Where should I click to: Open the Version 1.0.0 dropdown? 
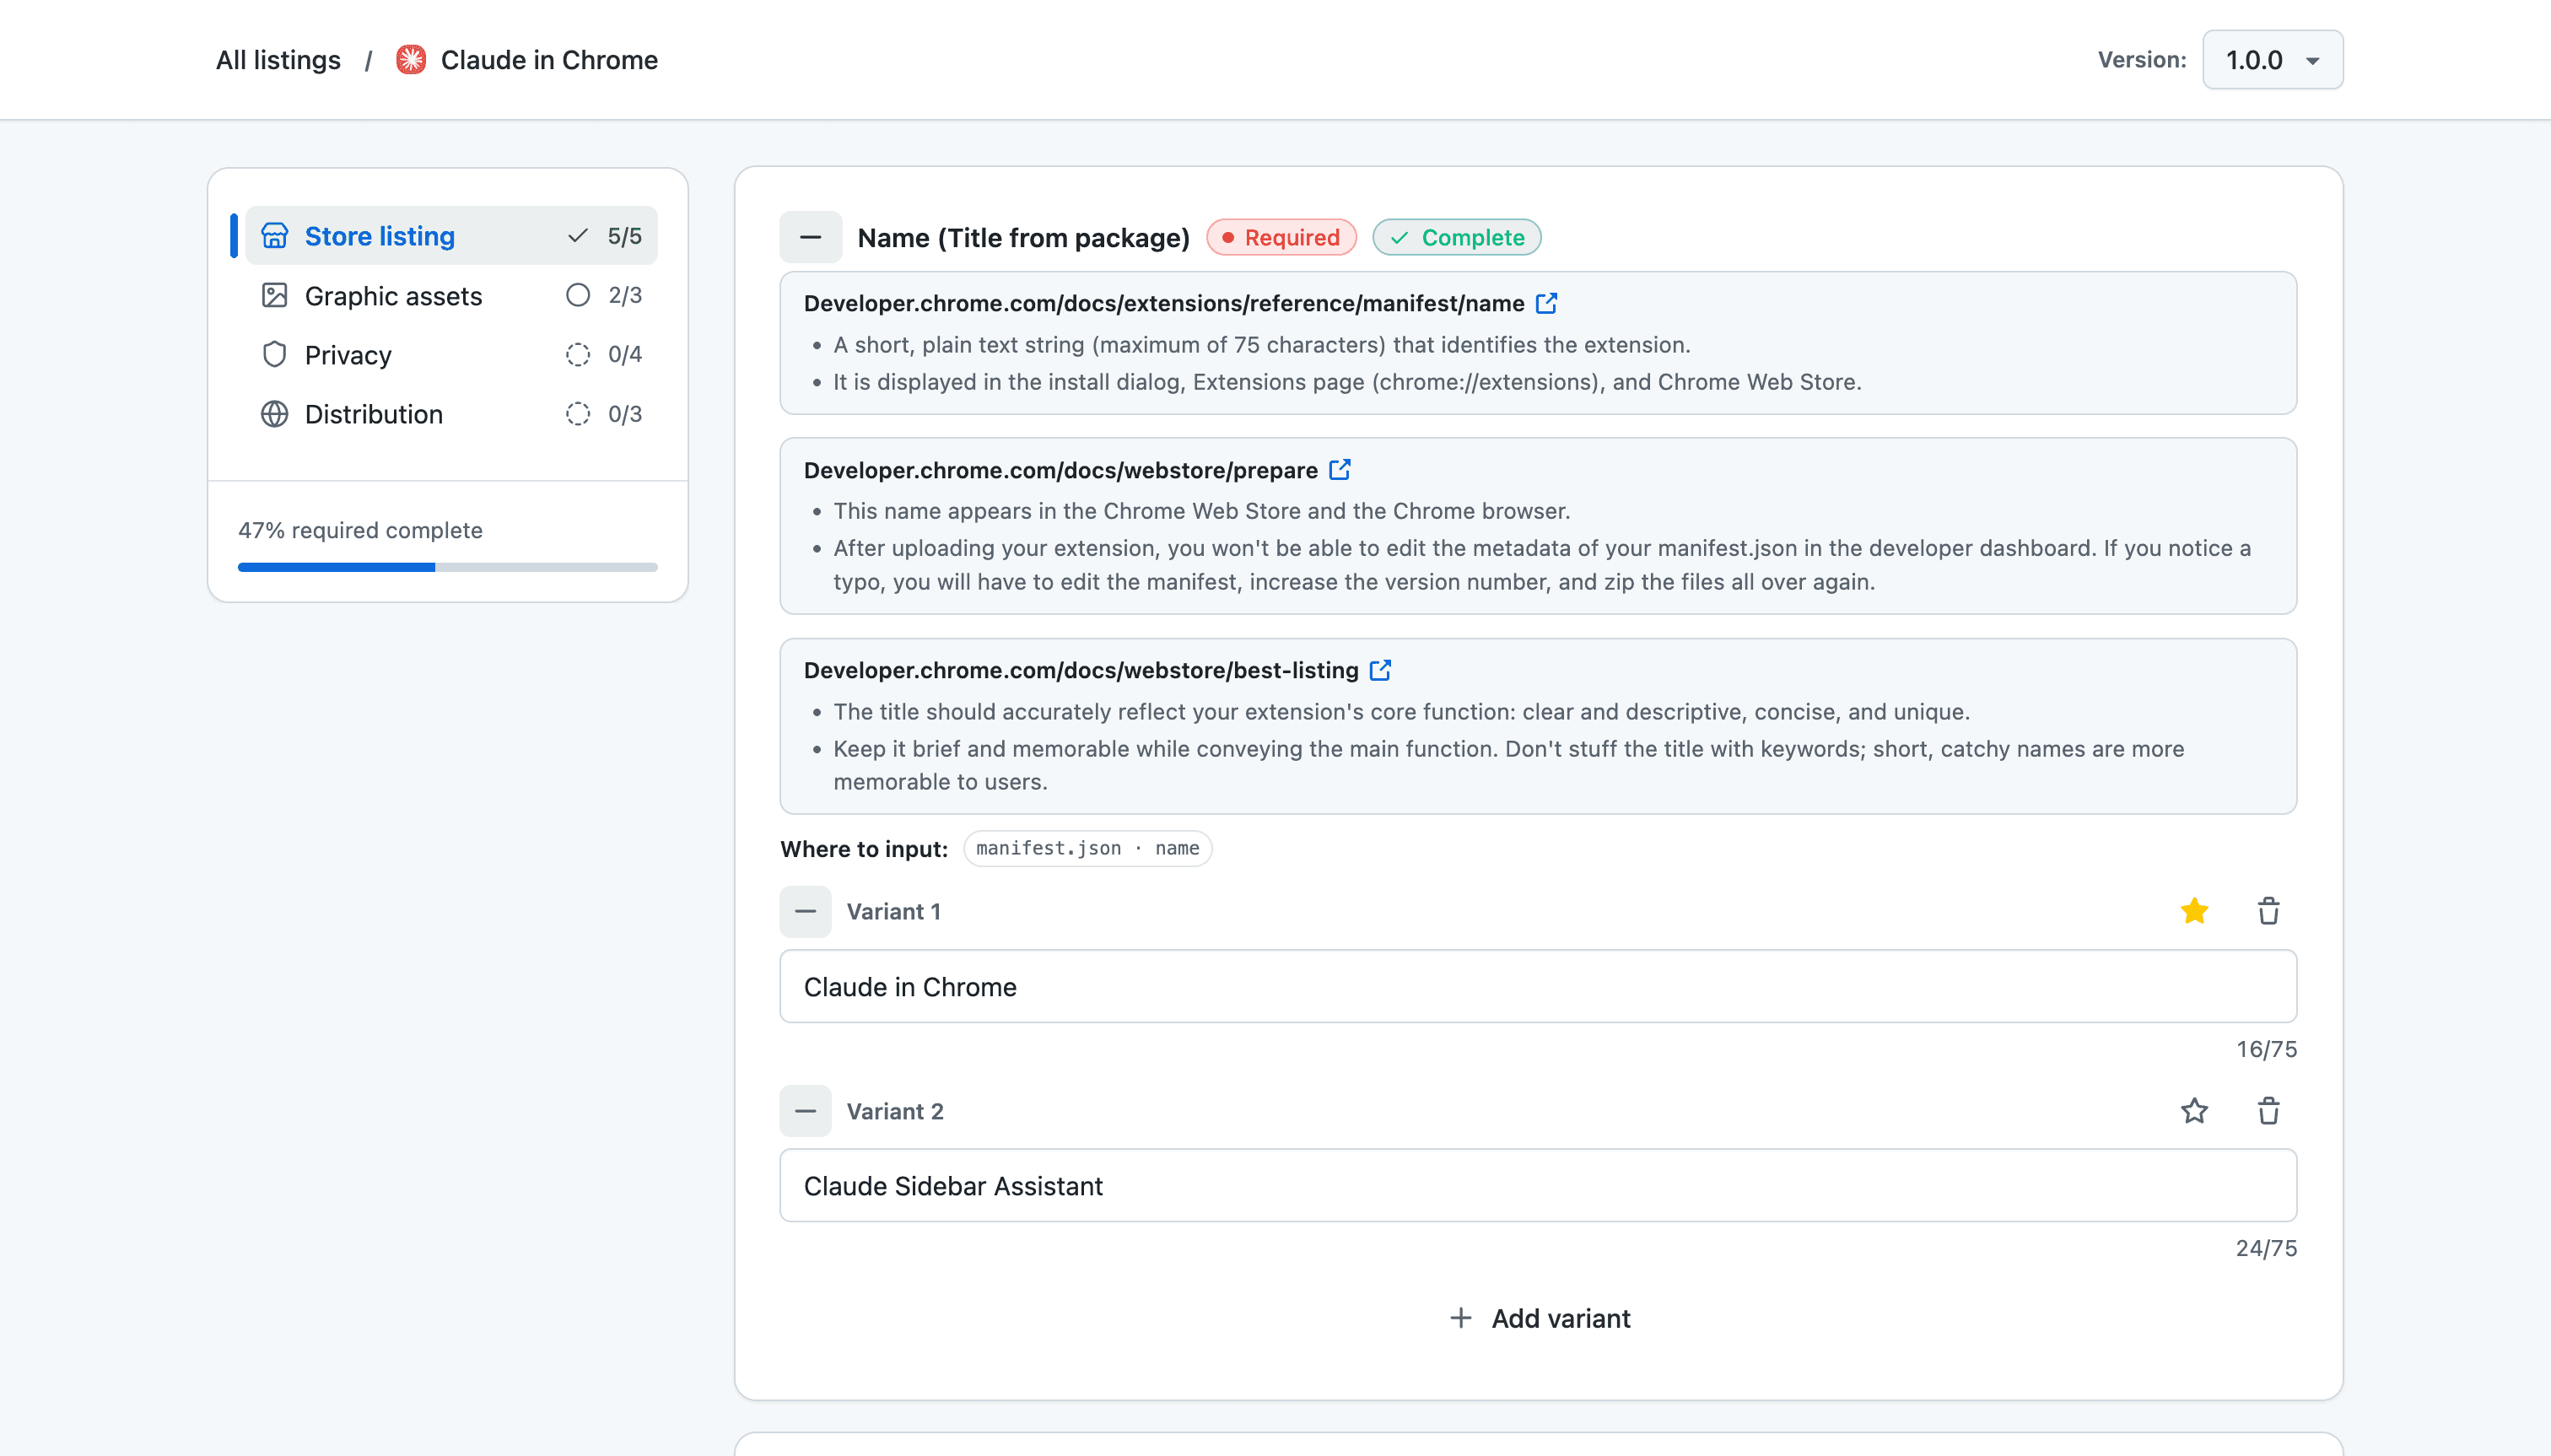coord(2272,60)
